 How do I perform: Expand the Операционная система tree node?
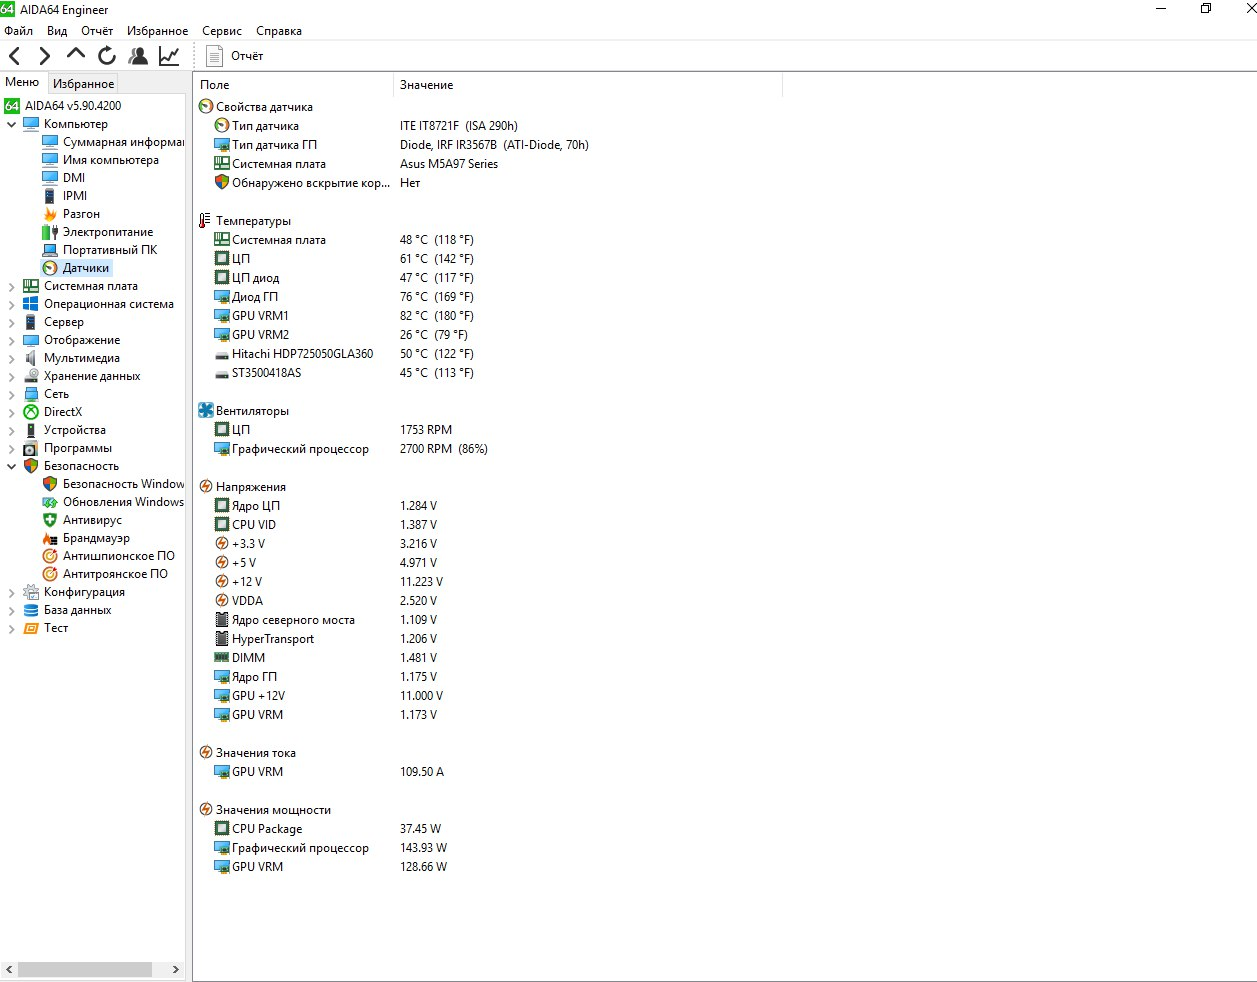pos(11,304)
